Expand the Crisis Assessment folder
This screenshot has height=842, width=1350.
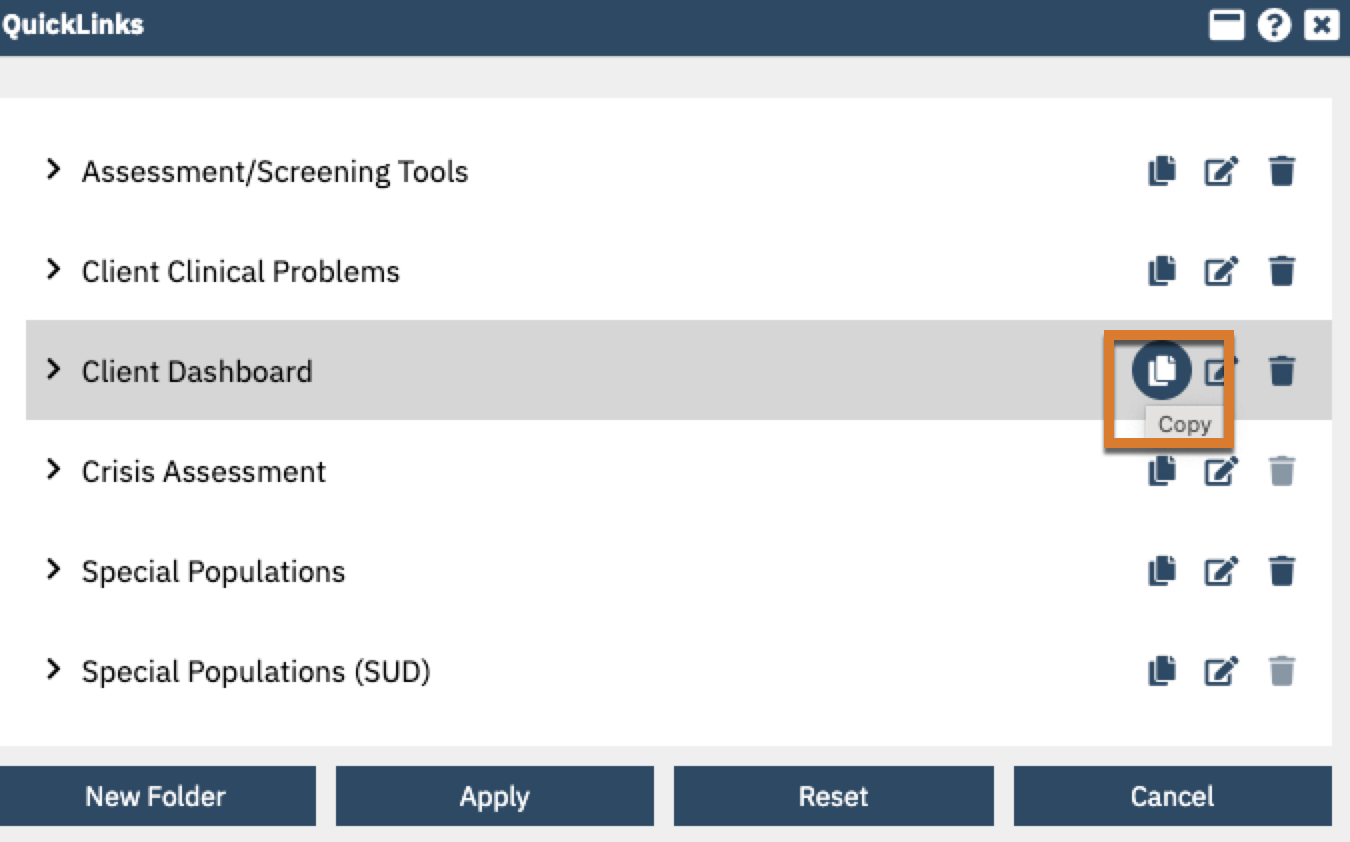click(53, 471)
